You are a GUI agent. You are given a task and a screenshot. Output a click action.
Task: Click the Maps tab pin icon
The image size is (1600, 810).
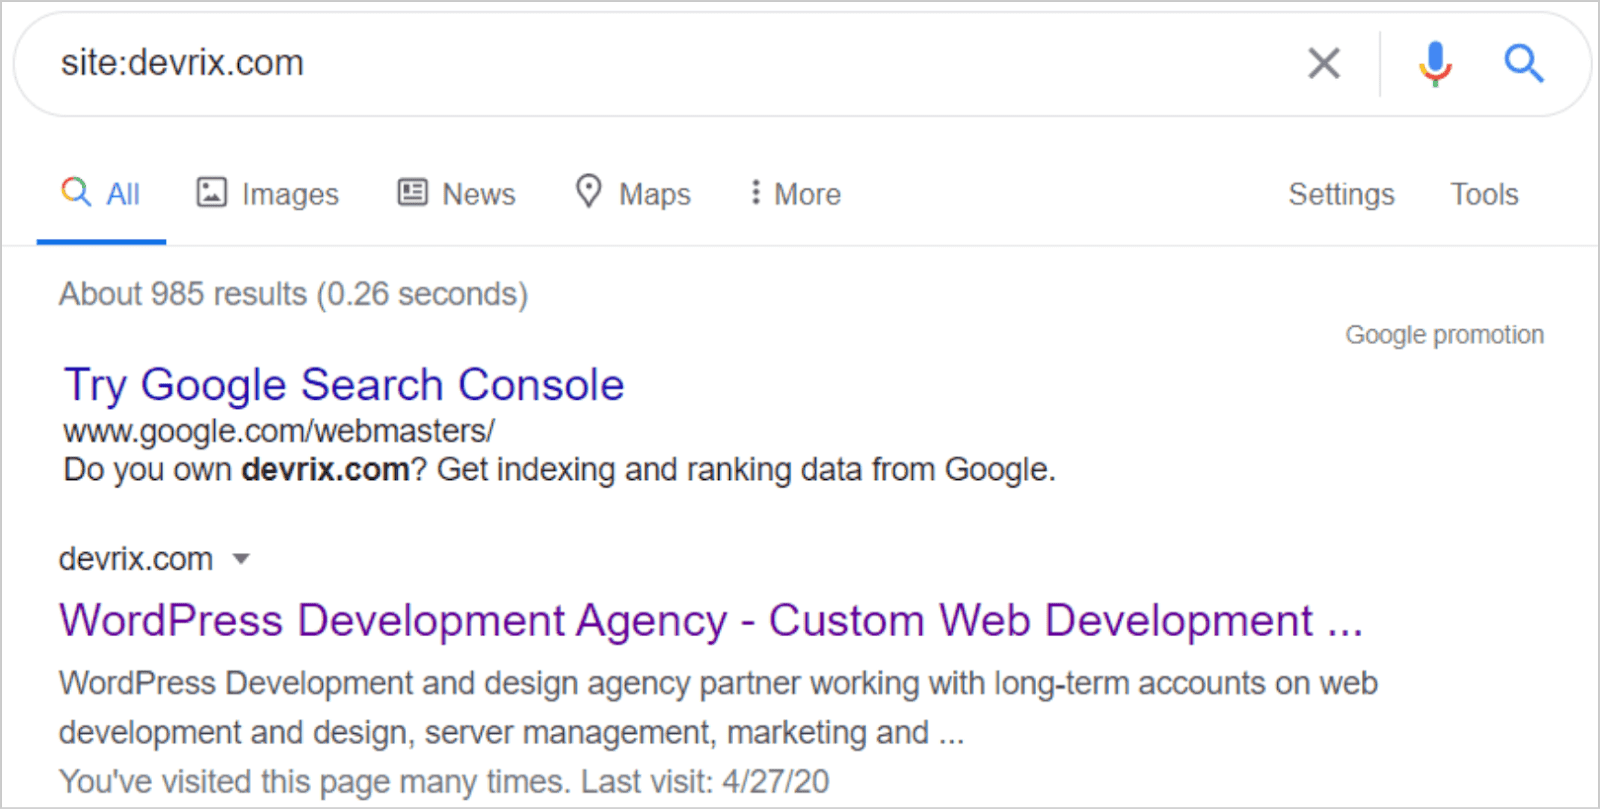pos(589,191)
